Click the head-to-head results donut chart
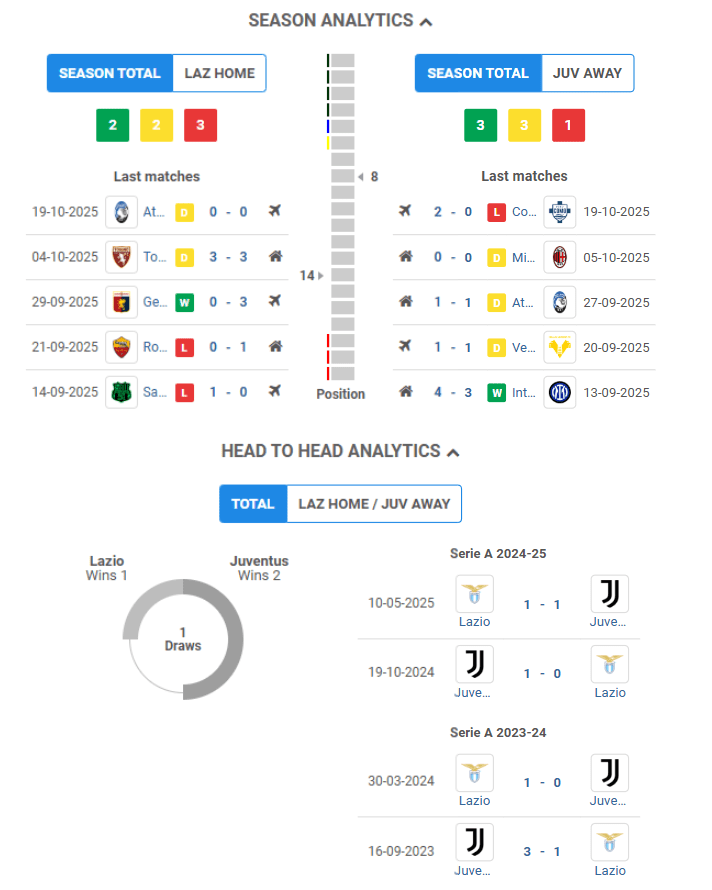This screenshot has height=890, width=712. [x=183, y=638]
